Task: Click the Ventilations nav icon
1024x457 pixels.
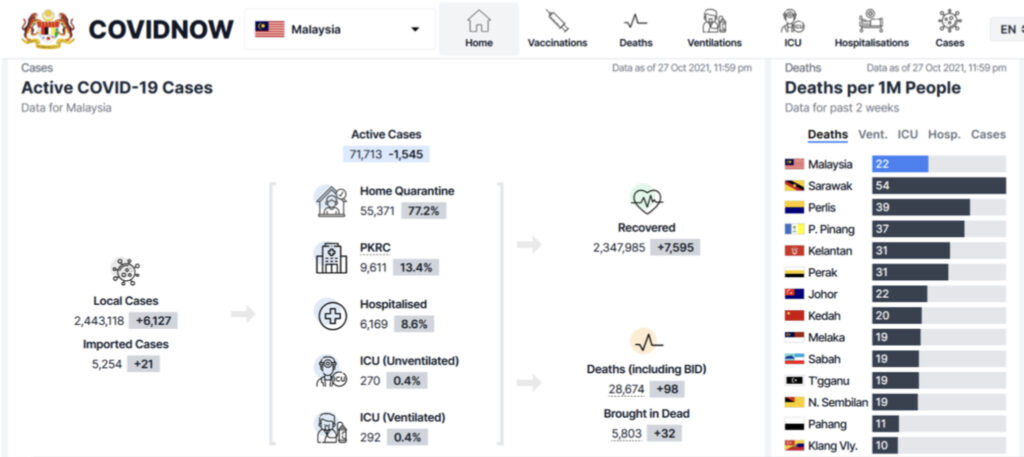Action: coord(714,20)
